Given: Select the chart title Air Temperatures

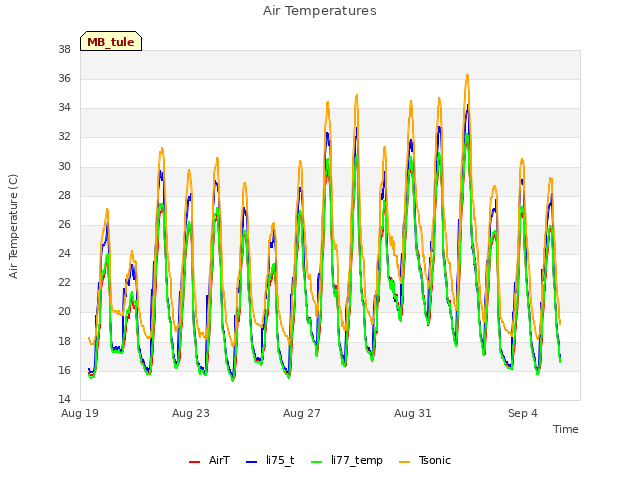Looking at the screenshot, I should [320, 11].
